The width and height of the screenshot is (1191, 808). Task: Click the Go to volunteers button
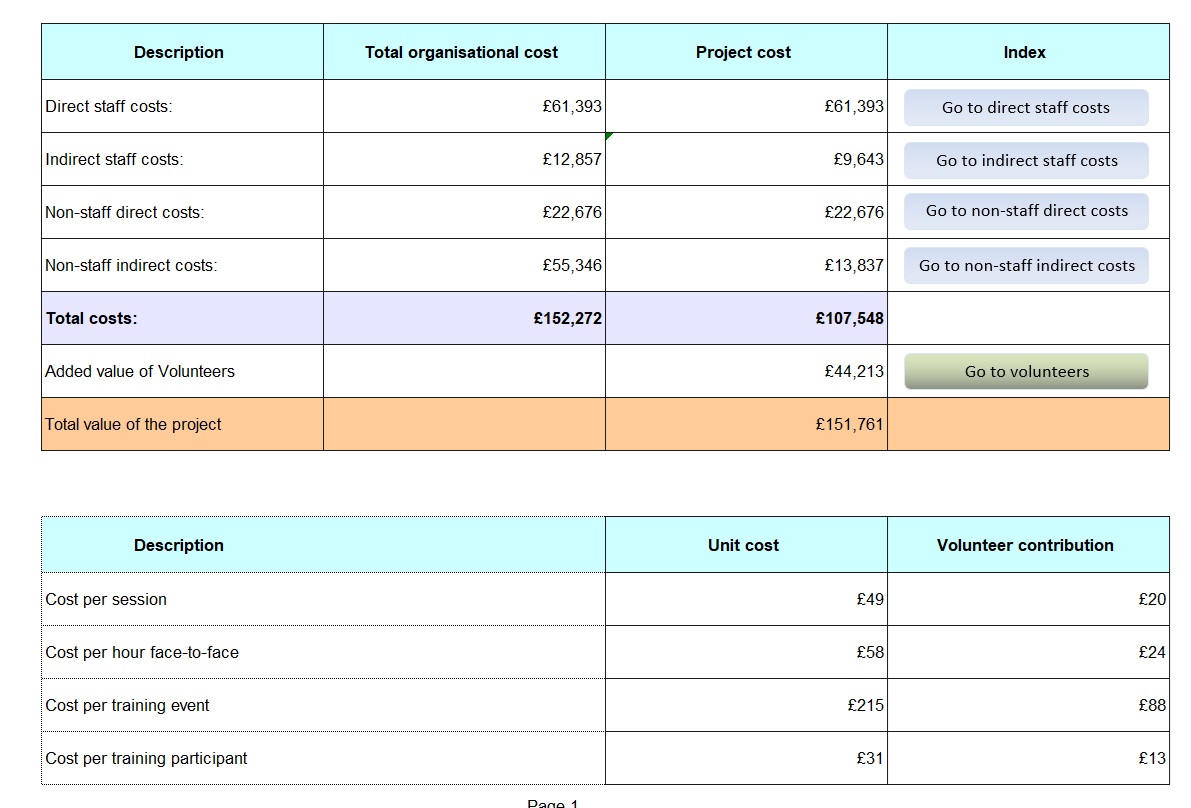[1025, 371]
